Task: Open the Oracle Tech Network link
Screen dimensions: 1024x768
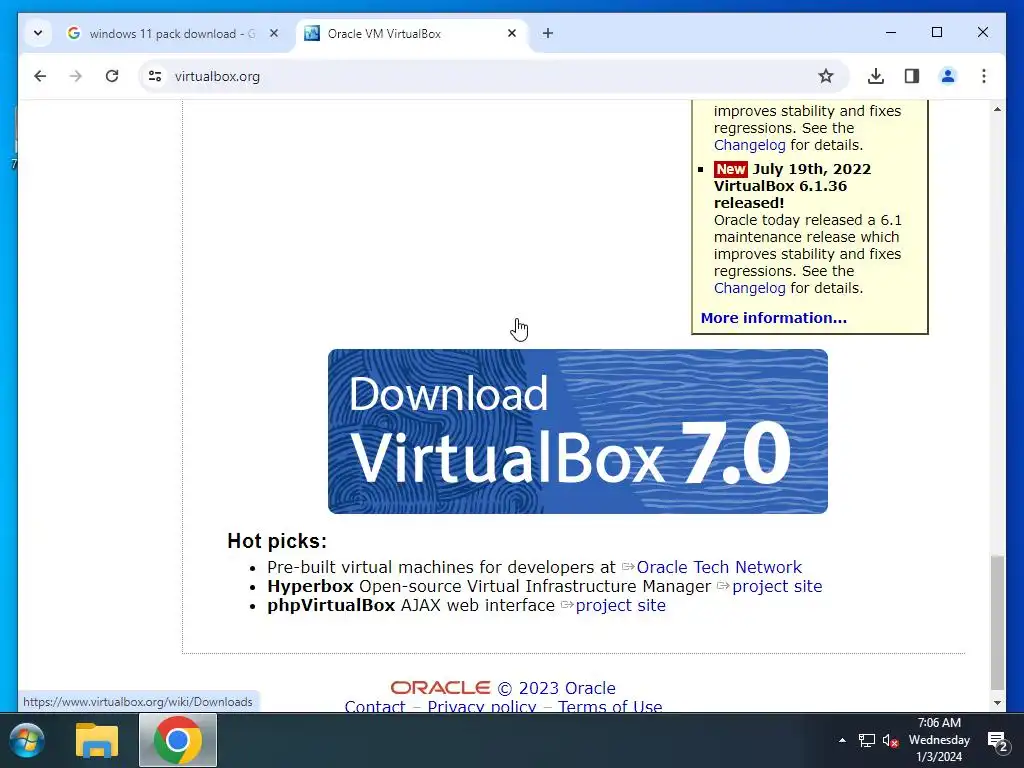Action: (x=719, y=567)
